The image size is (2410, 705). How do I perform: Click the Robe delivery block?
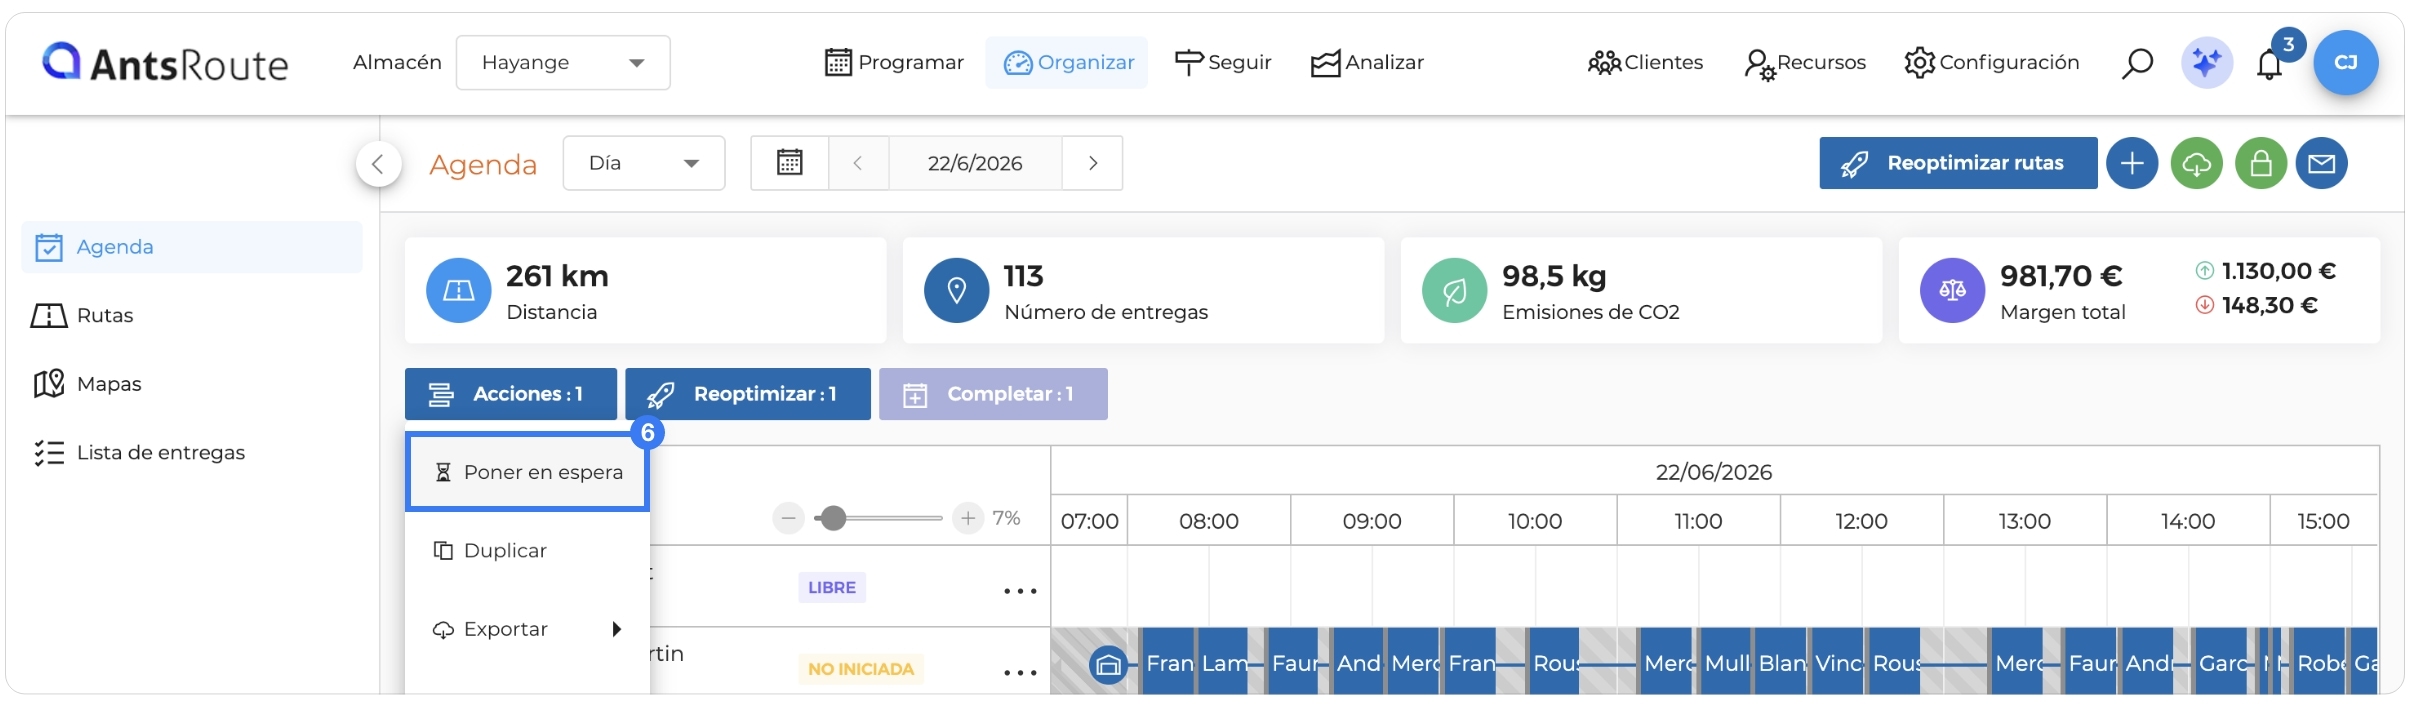(2319, 662)
